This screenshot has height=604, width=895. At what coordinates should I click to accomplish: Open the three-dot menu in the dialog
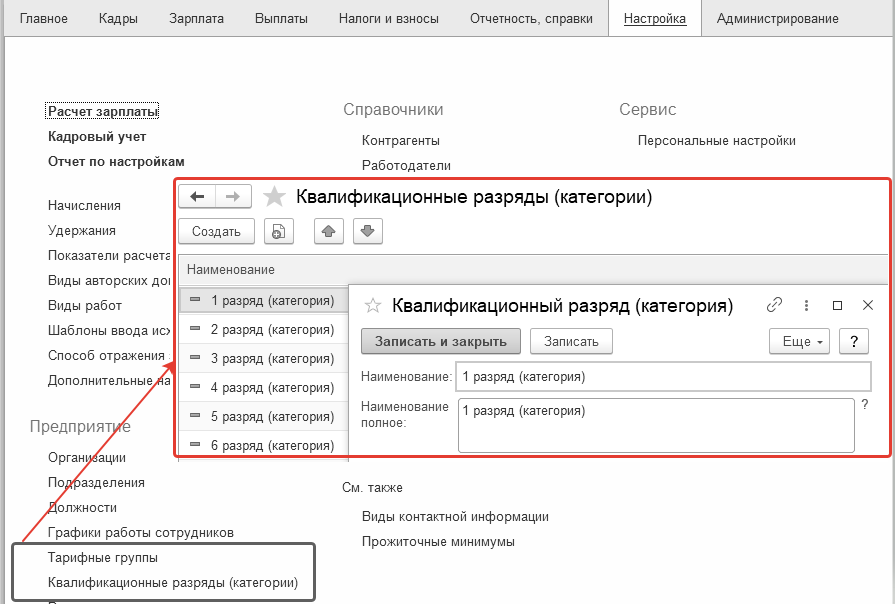[x=806, y=305]
